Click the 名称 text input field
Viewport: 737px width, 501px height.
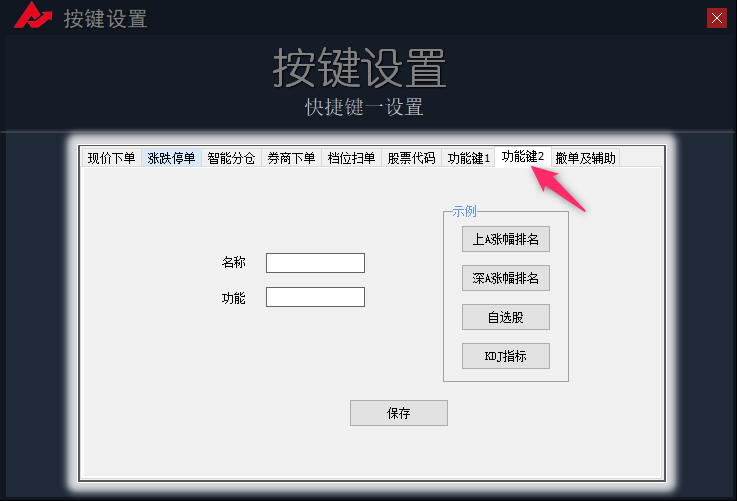click(x=315, y=263)
